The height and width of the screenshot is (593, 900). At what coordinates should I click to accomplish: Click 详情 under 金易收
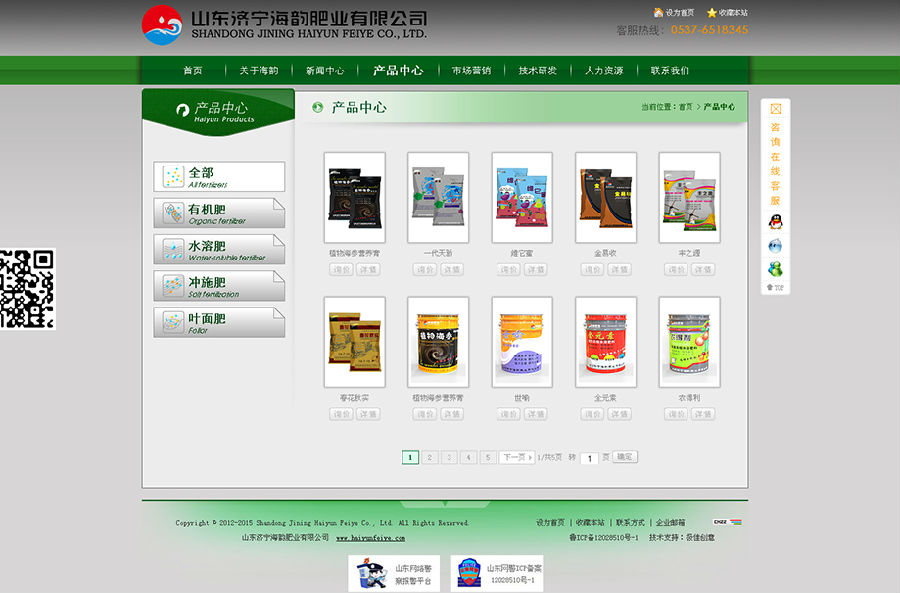coord(619,269)
